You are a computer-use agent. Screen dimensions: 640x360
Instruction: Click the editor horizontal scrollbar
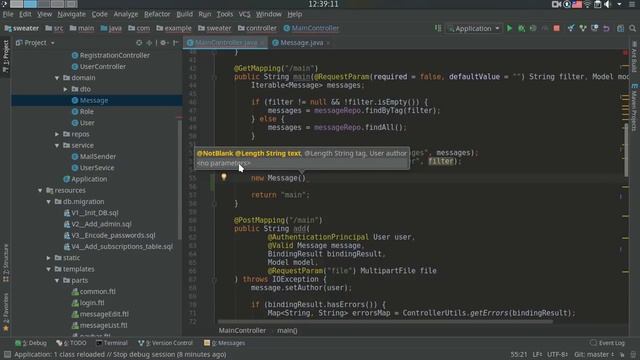pyautogui.click(x=386, y=322)
